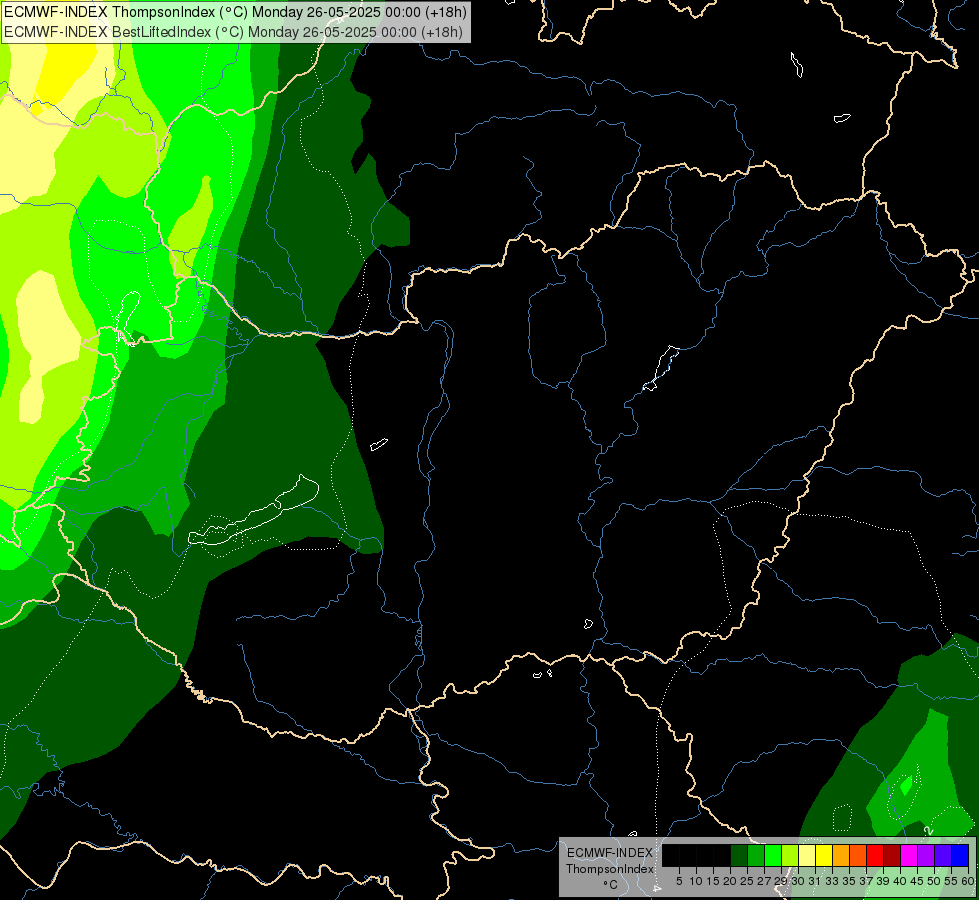Click the pure yellow 31–33 legend swatch

[x=824, y=855]
